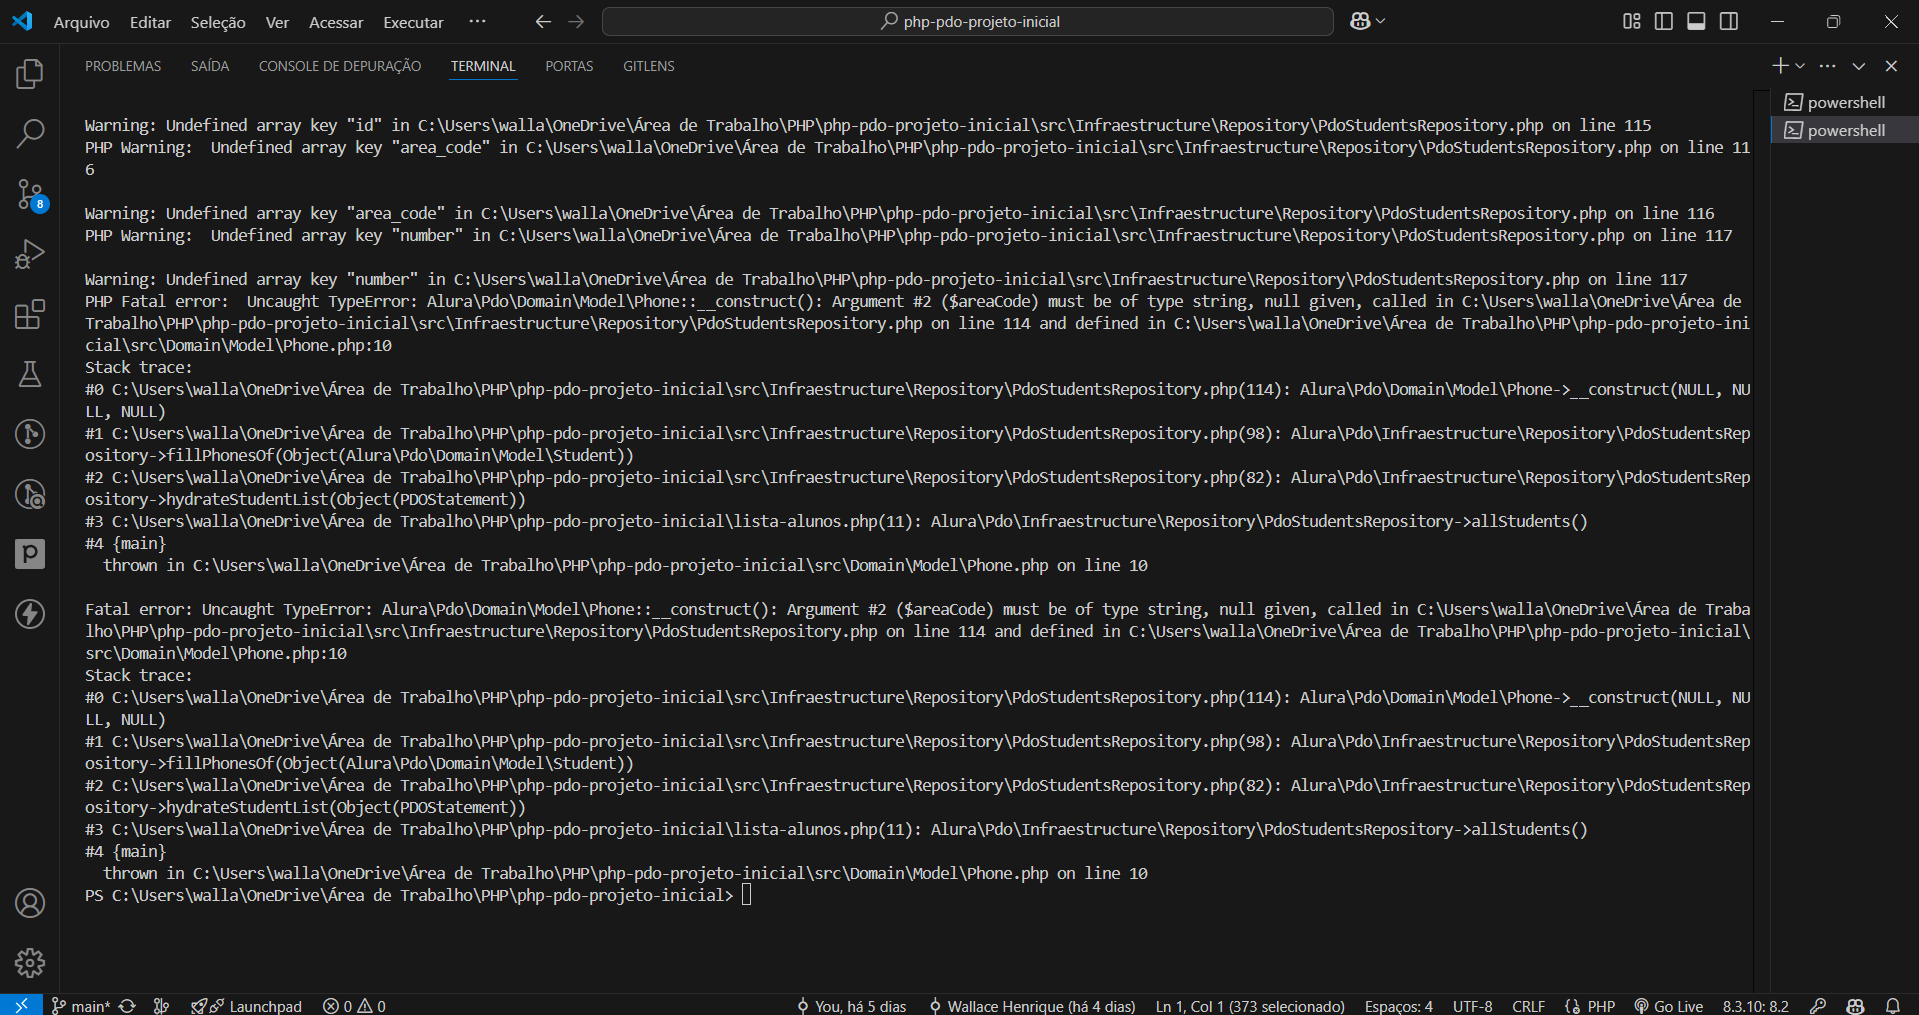The image size is (1919, 1015).
Task: Click the PHP version 8.3.10: 8.2 indicator
Action: 1755,1006
